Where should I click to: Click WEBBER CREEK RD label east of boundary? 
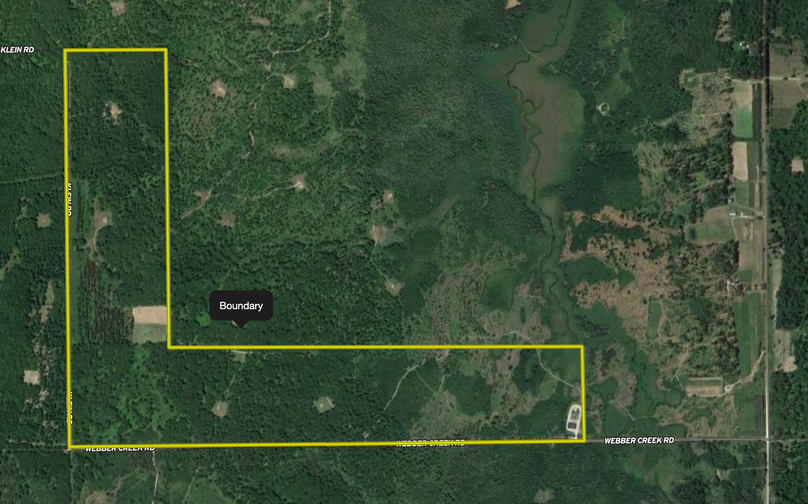639,441
